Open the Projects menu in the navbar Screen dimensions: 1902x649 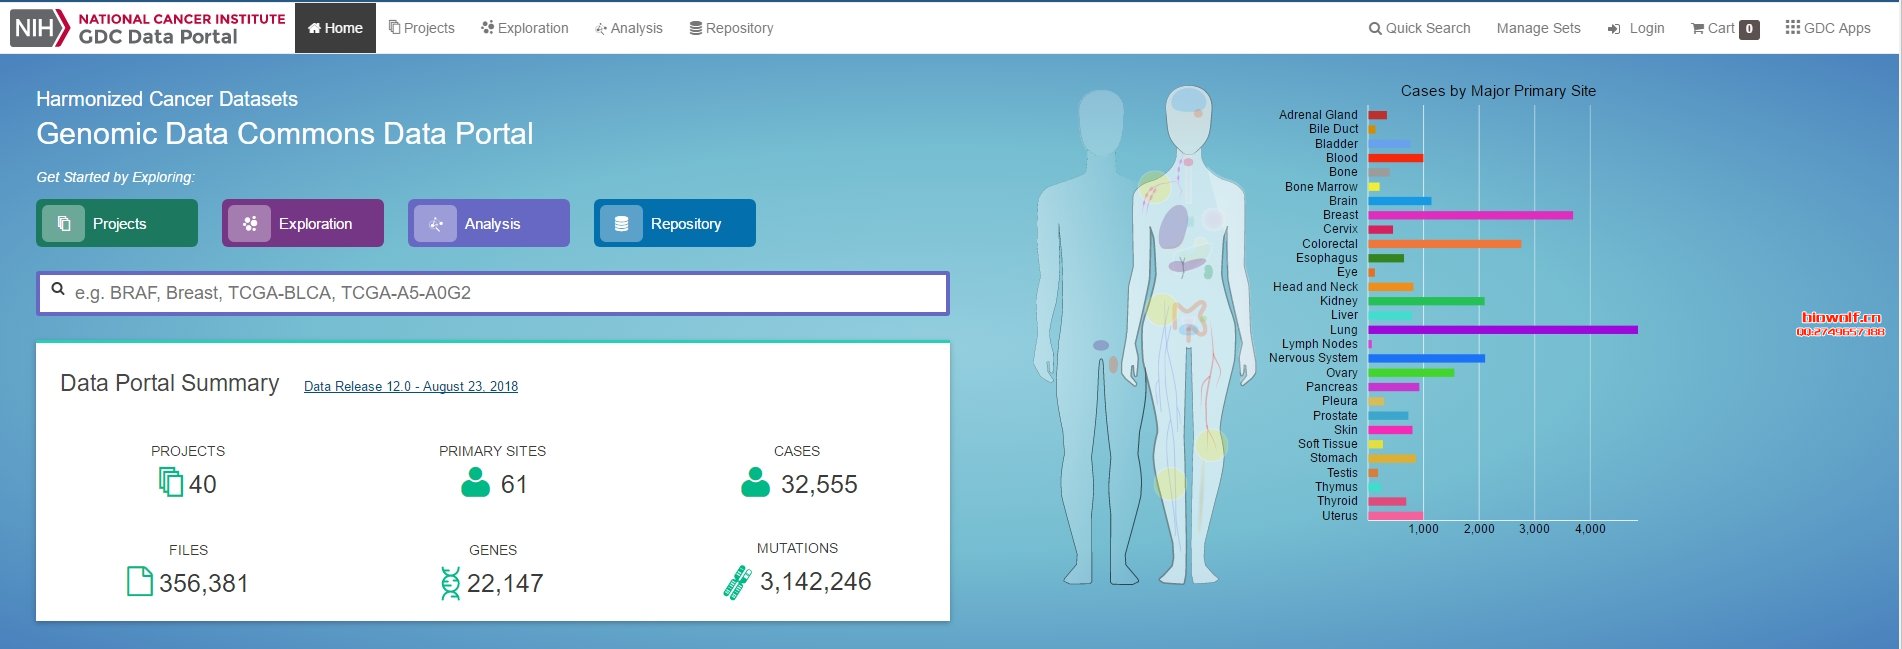(421, 28)
